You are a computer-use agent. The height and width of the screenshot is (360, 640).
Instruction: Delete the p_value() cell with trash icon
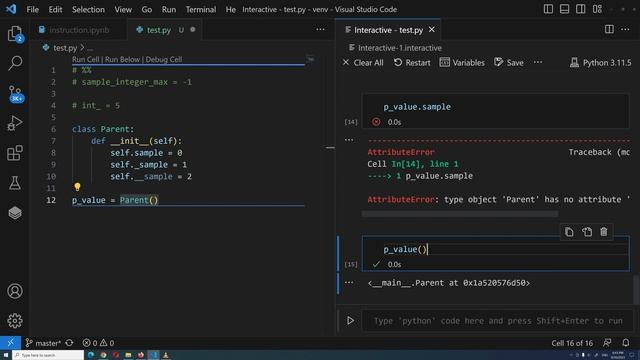604,232
